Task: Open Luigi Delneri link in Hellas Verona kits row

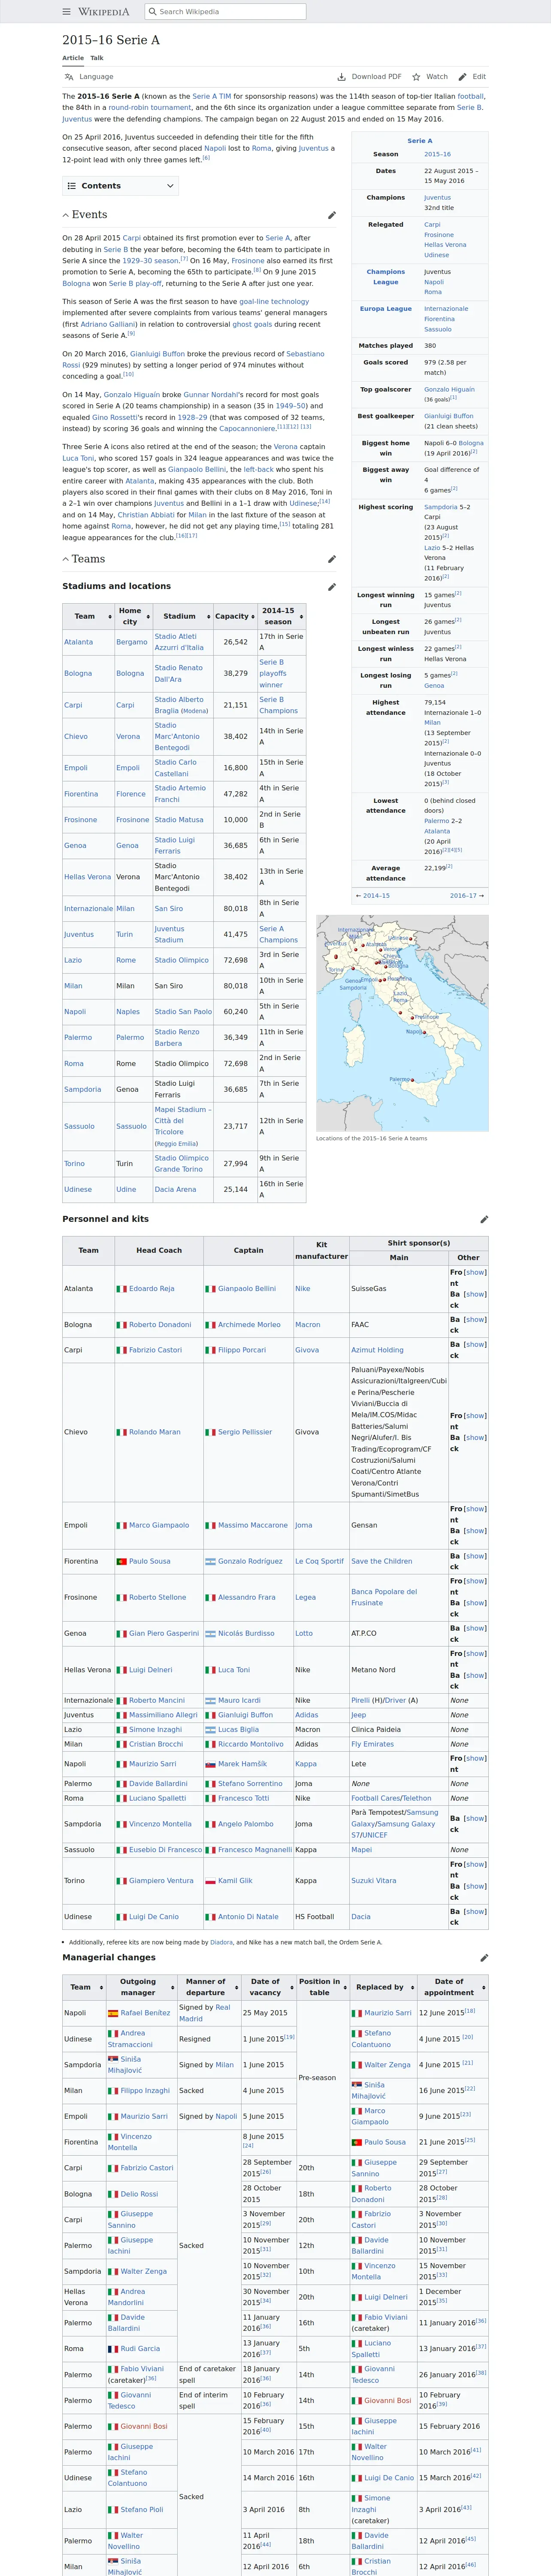Action: coord(150,1670)
